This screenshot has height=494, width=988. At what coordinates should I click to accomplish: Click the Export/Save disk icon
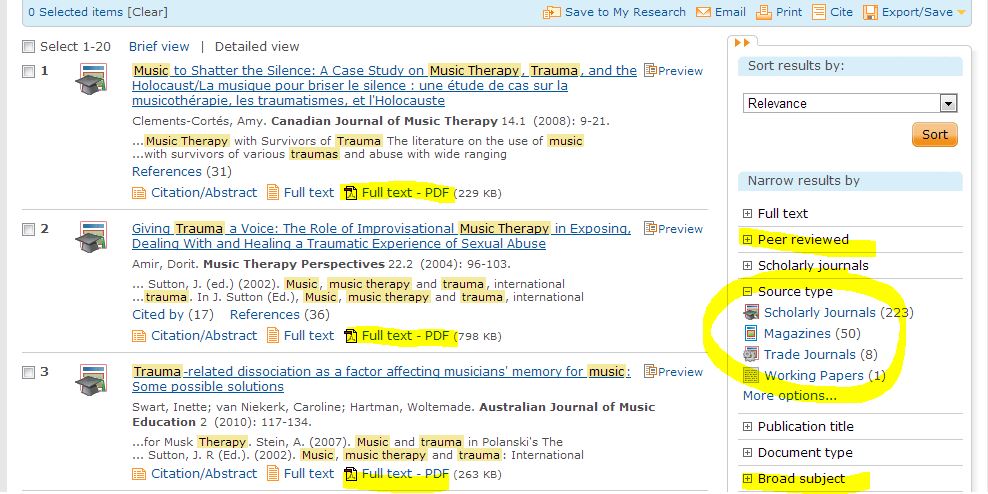pyautogui.click(x=870, y=12)
